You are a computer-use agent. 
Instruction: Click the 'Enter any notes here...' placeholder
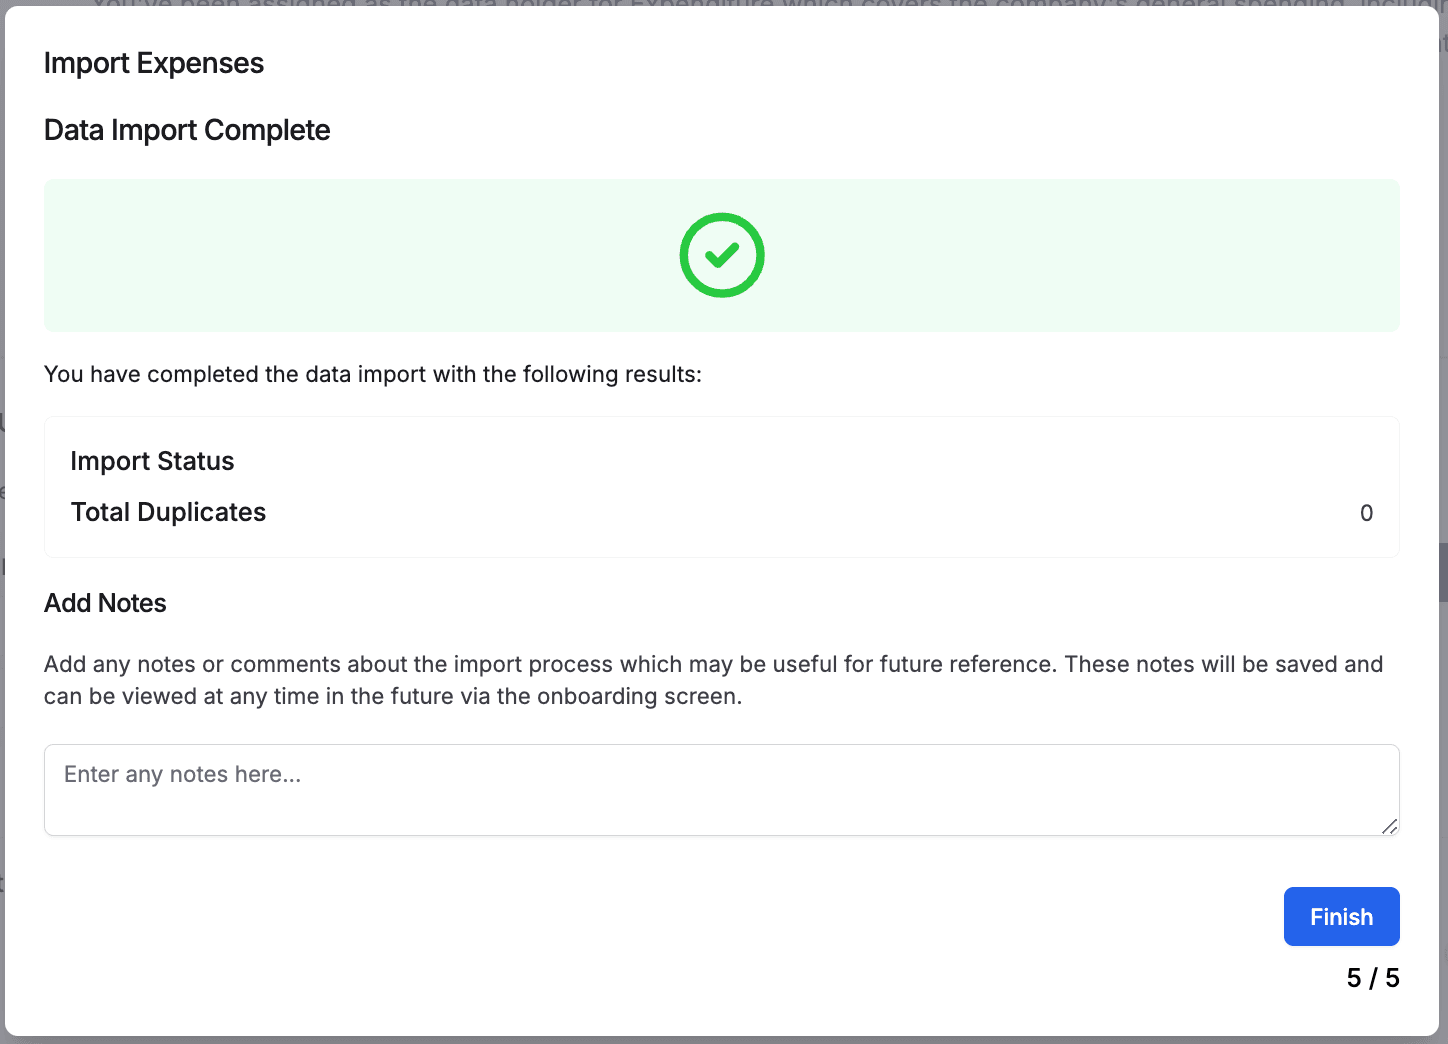tap(182, 774)
